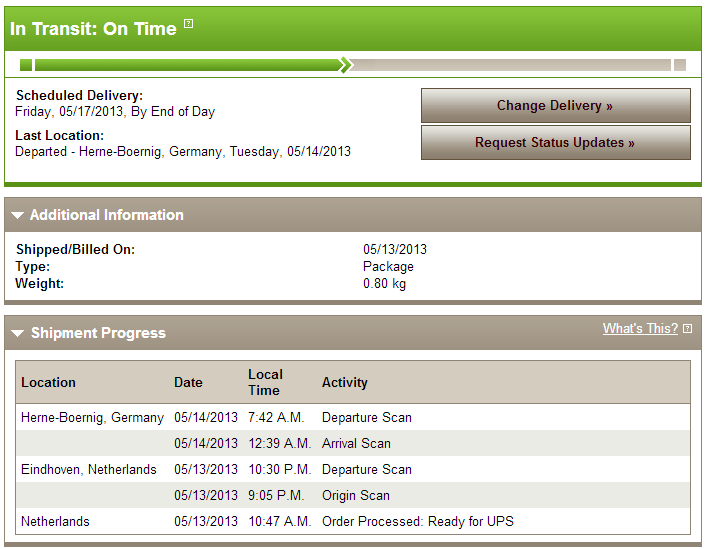Click the Change Delivery button
Image resolution: width=708 pixels, height=549 pixels.
(x=556, y=106)
